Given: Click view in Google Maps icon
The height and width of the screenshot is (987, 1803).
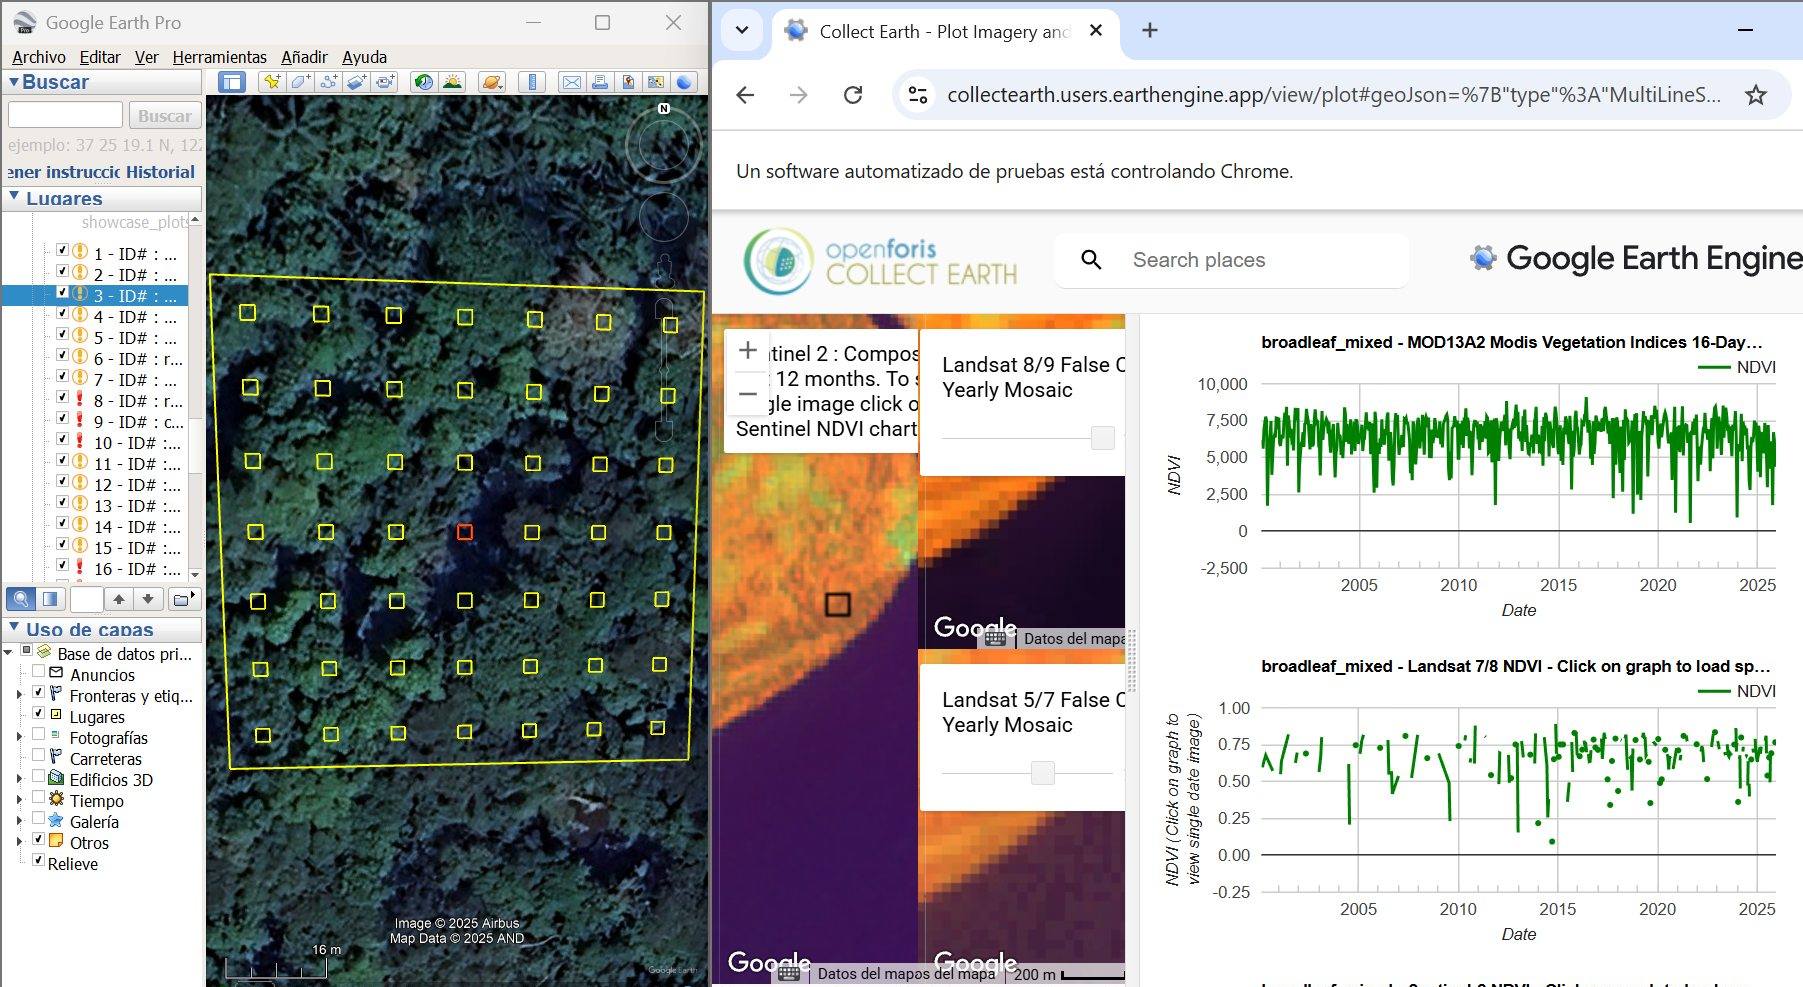Looking at the screenshot, I should [x=656, y=82].
